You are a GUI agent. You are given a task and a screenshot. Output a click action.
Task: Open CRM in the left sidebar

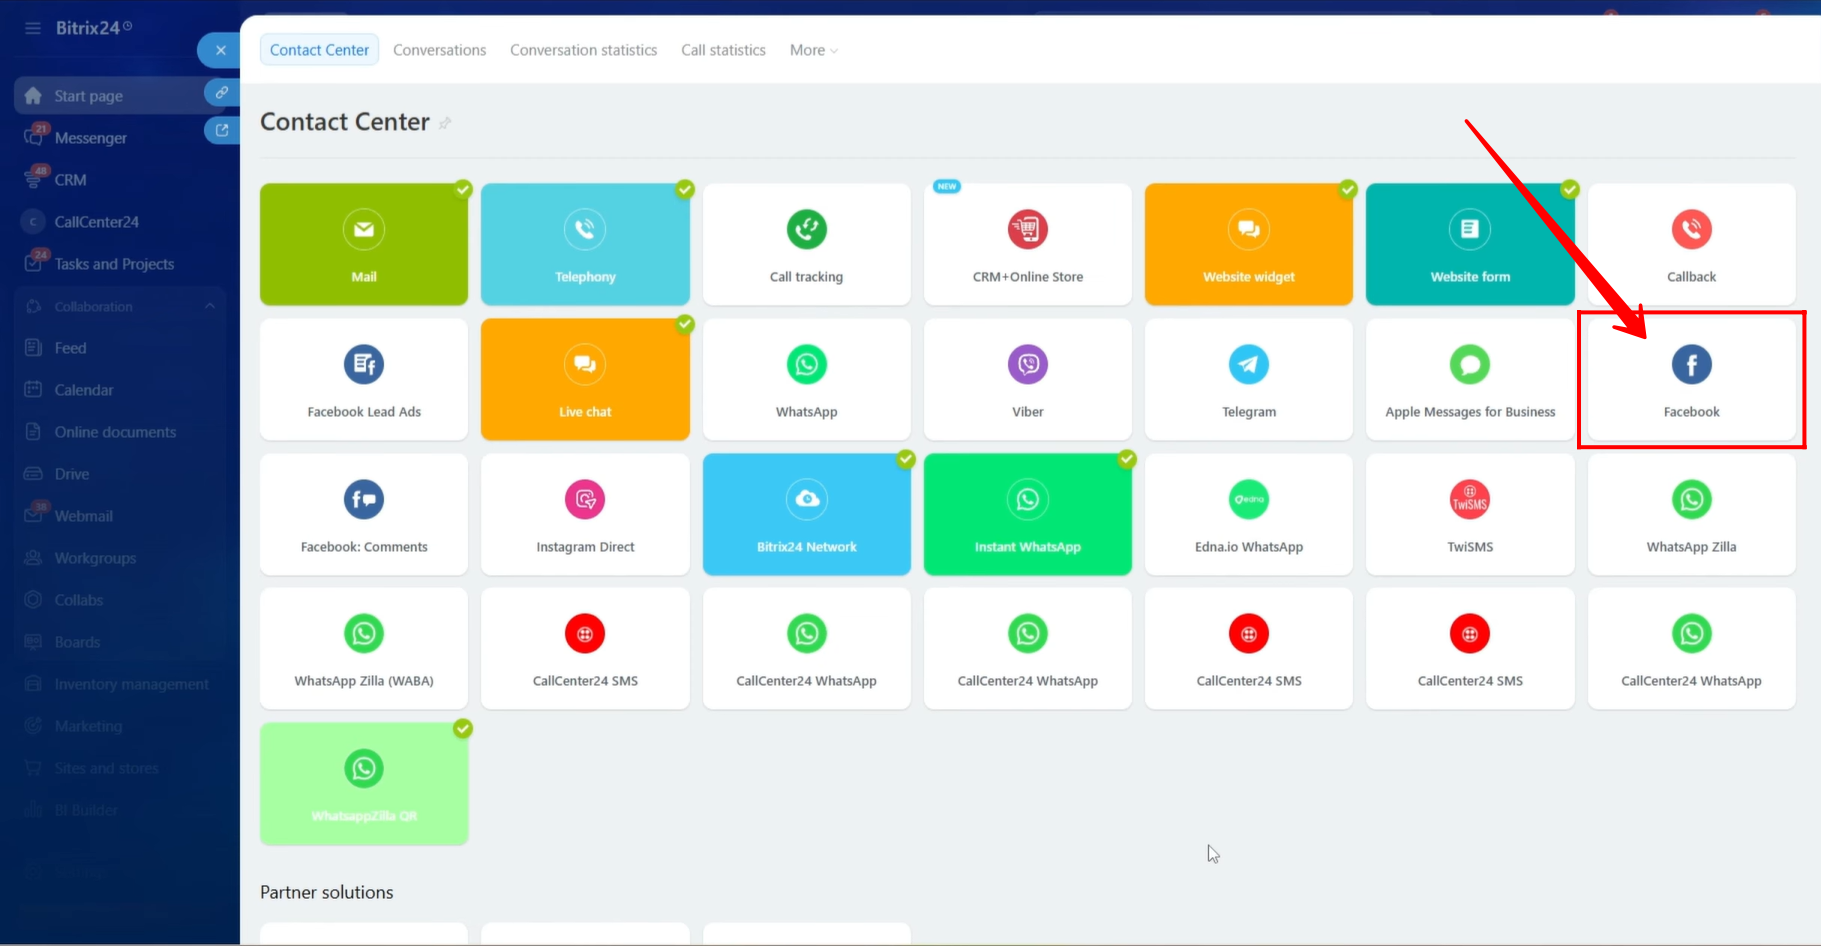coord(70,180)
